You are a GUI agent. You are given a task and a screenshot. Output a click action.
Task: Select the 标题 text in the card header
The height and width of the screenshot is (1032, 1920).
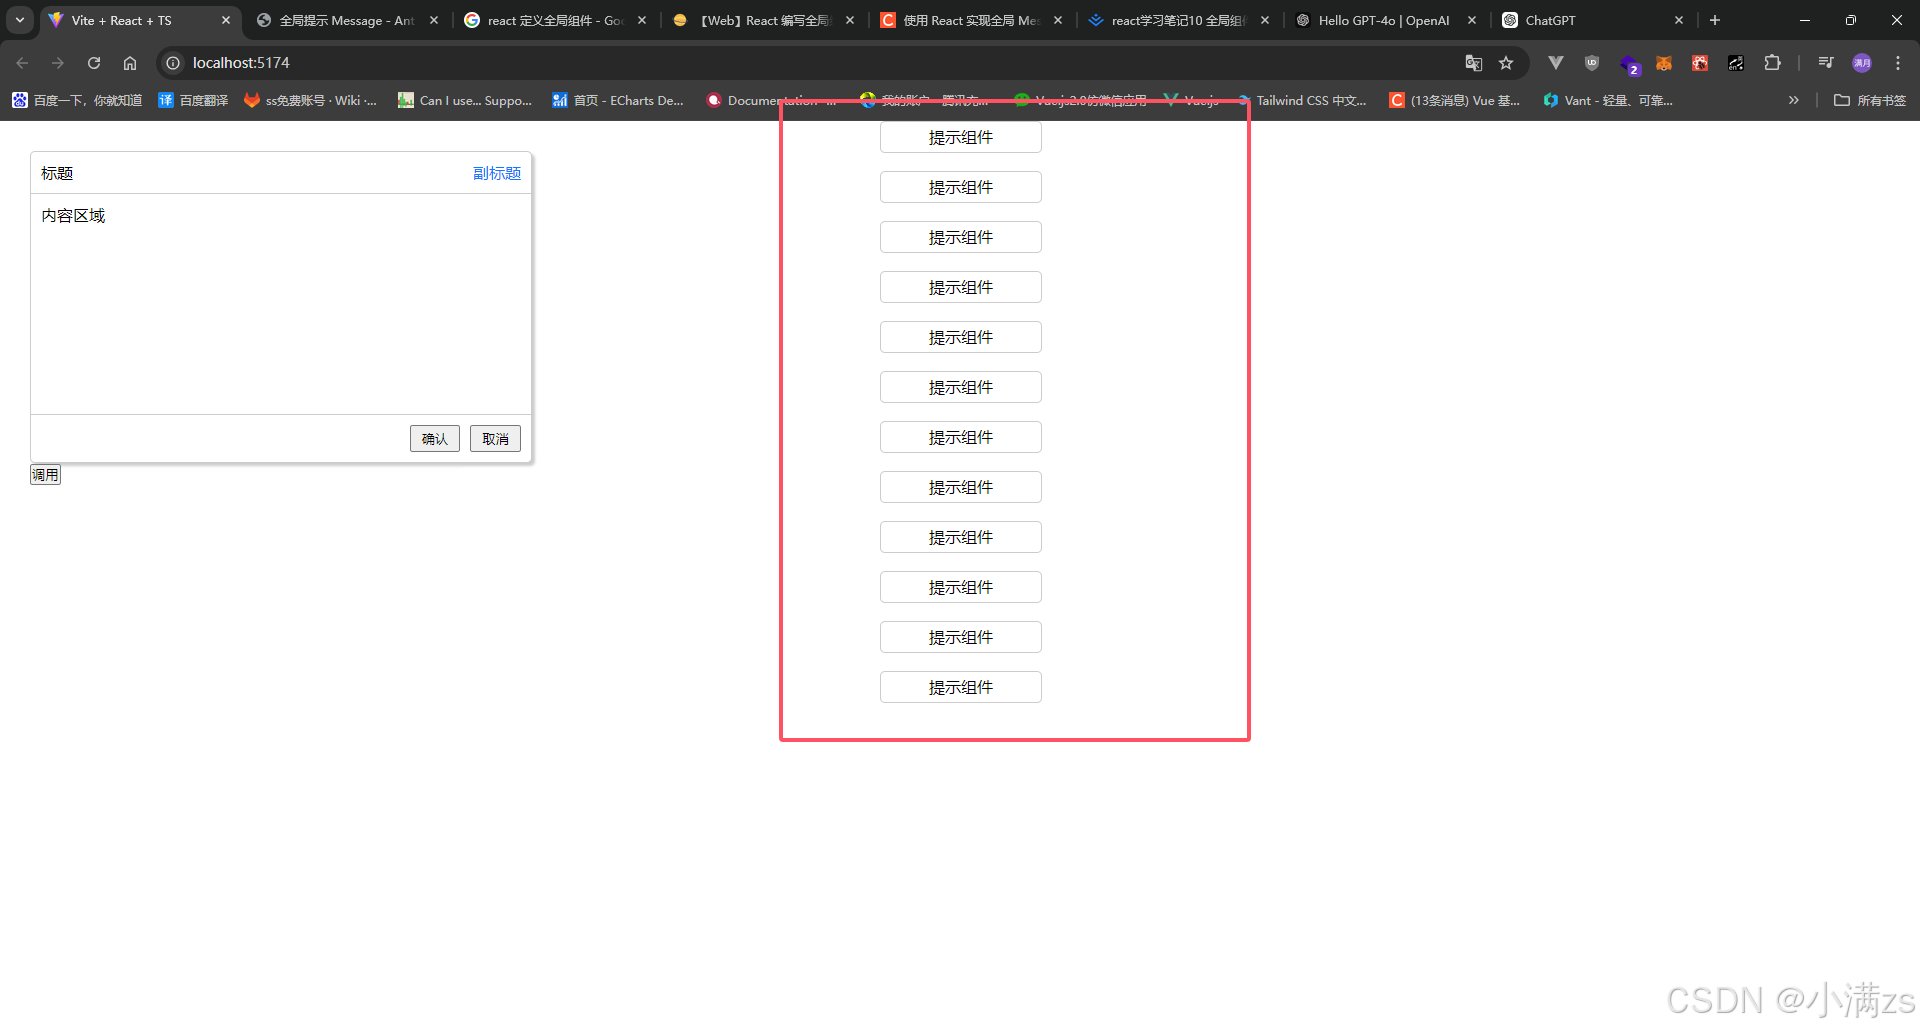coord(57,173)
